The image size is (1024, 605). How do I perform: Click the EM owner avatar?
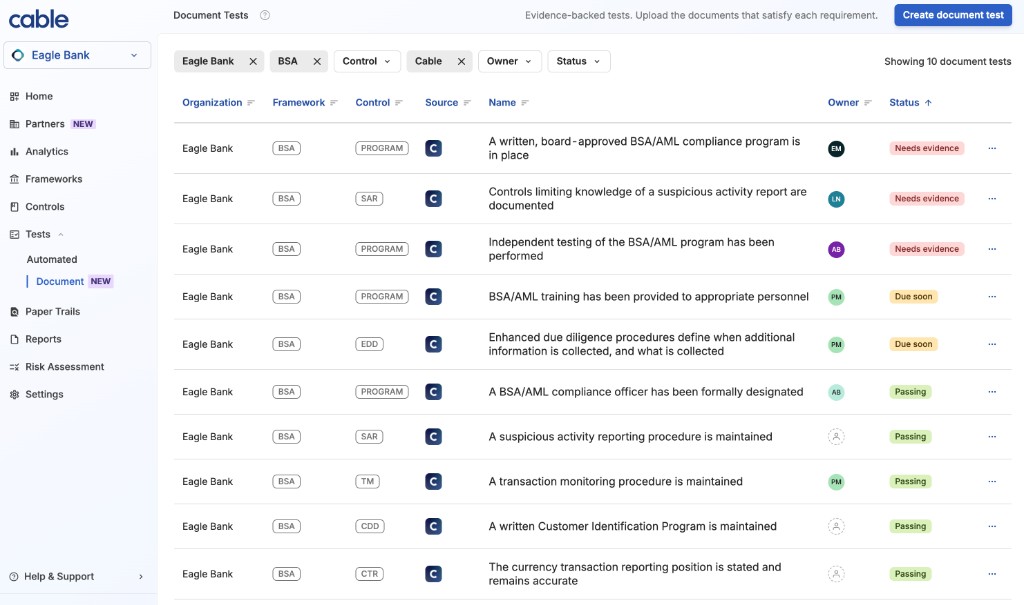pyautogui.click(x=836, y=149)
